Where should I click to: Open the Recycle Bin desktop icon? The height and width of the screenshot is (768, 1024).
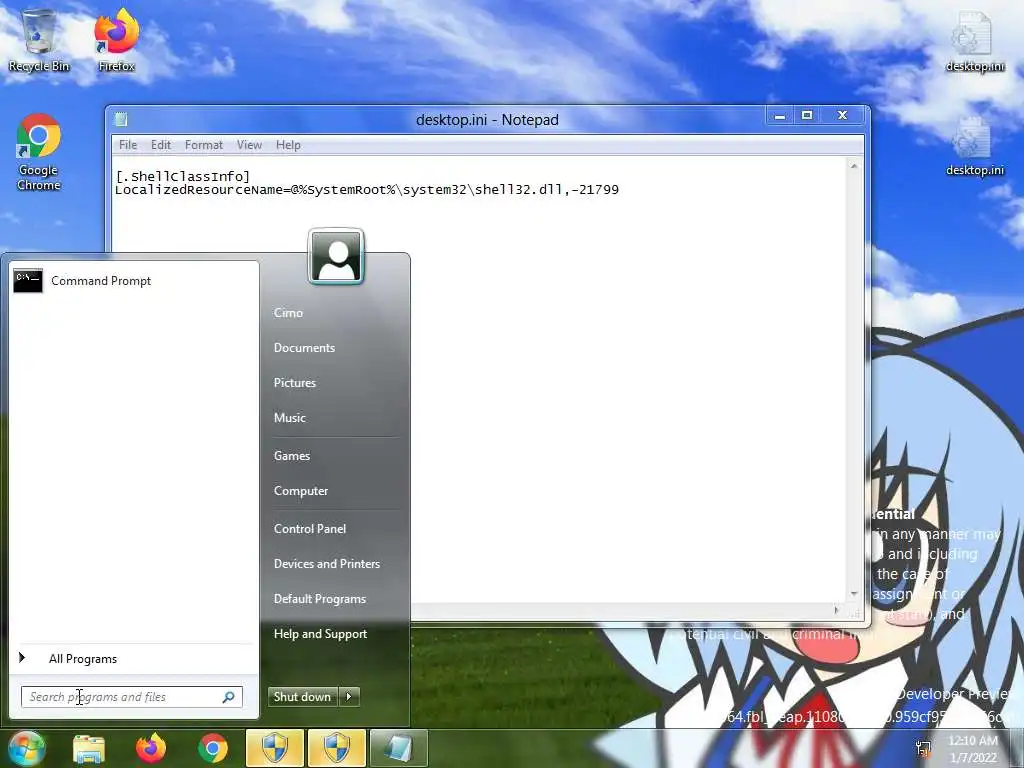coord(39,40)
